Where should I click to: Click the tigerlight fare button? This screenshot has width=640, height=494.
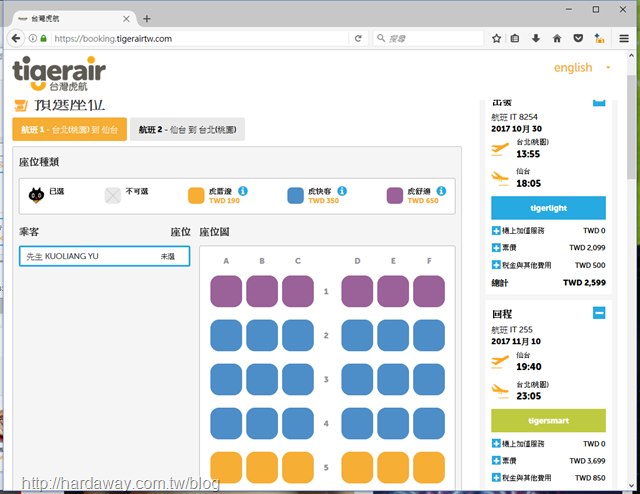click(548, 208)
